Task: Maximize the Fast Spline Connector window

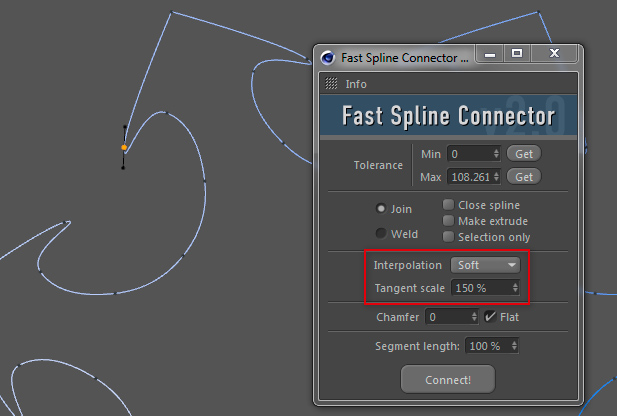Action: [517, 54]
